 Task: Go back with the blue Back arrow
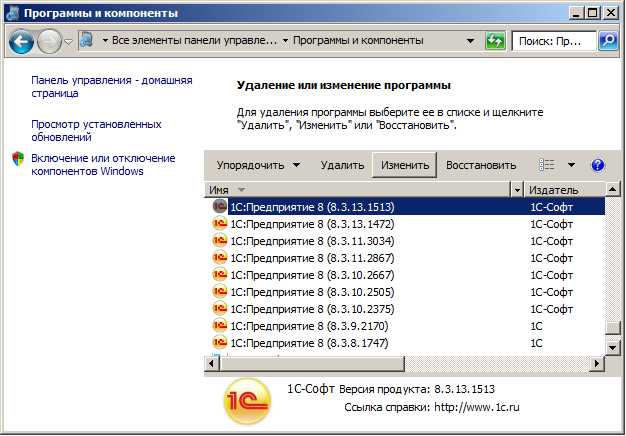21,42
